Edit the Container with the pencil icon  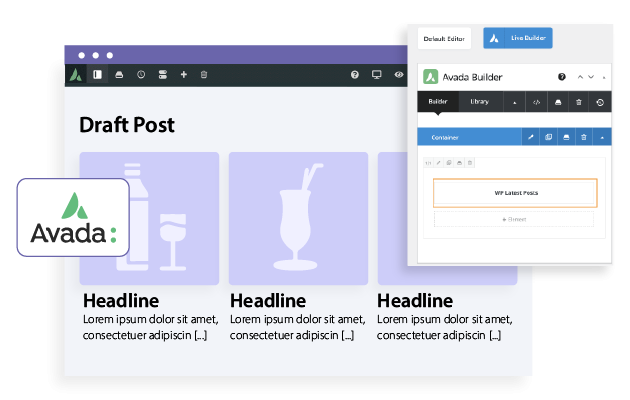click(531, 137)
